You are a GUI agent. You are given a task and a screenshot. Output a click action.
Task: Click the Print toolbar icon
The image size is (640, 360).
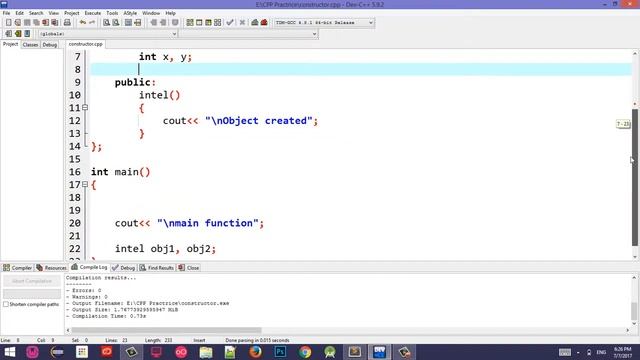pos(67,22)
